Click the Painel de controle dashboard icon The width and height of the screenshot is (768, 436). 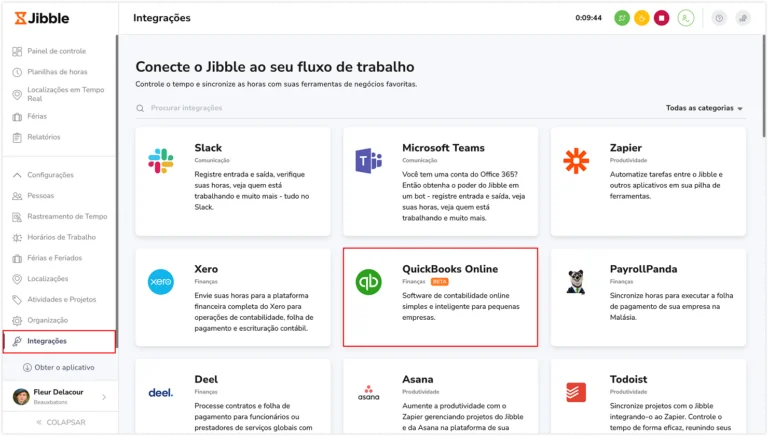coord(17,51)
